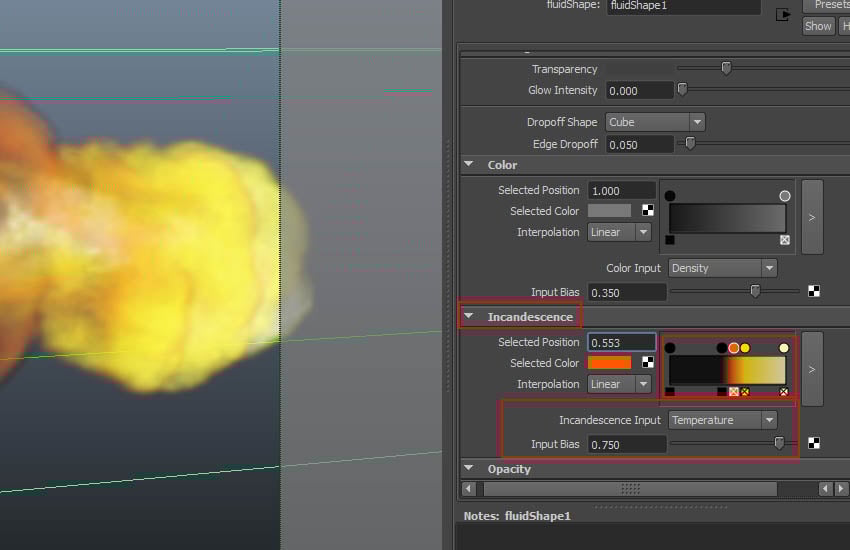Click the Color Selected Color map checker icon
850x550 pixels.
point(648,210)
